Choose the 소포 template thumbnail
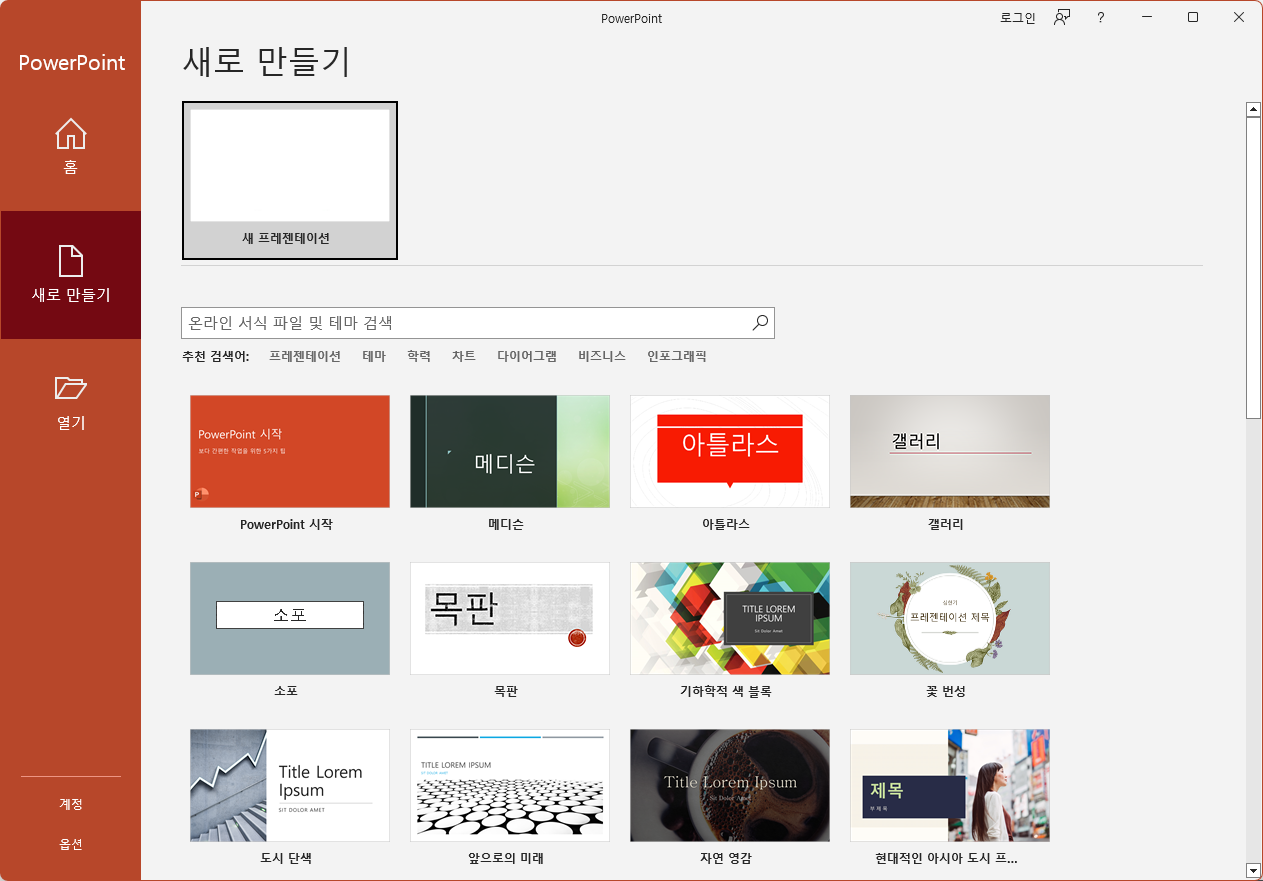 click(x=290, y=618)
